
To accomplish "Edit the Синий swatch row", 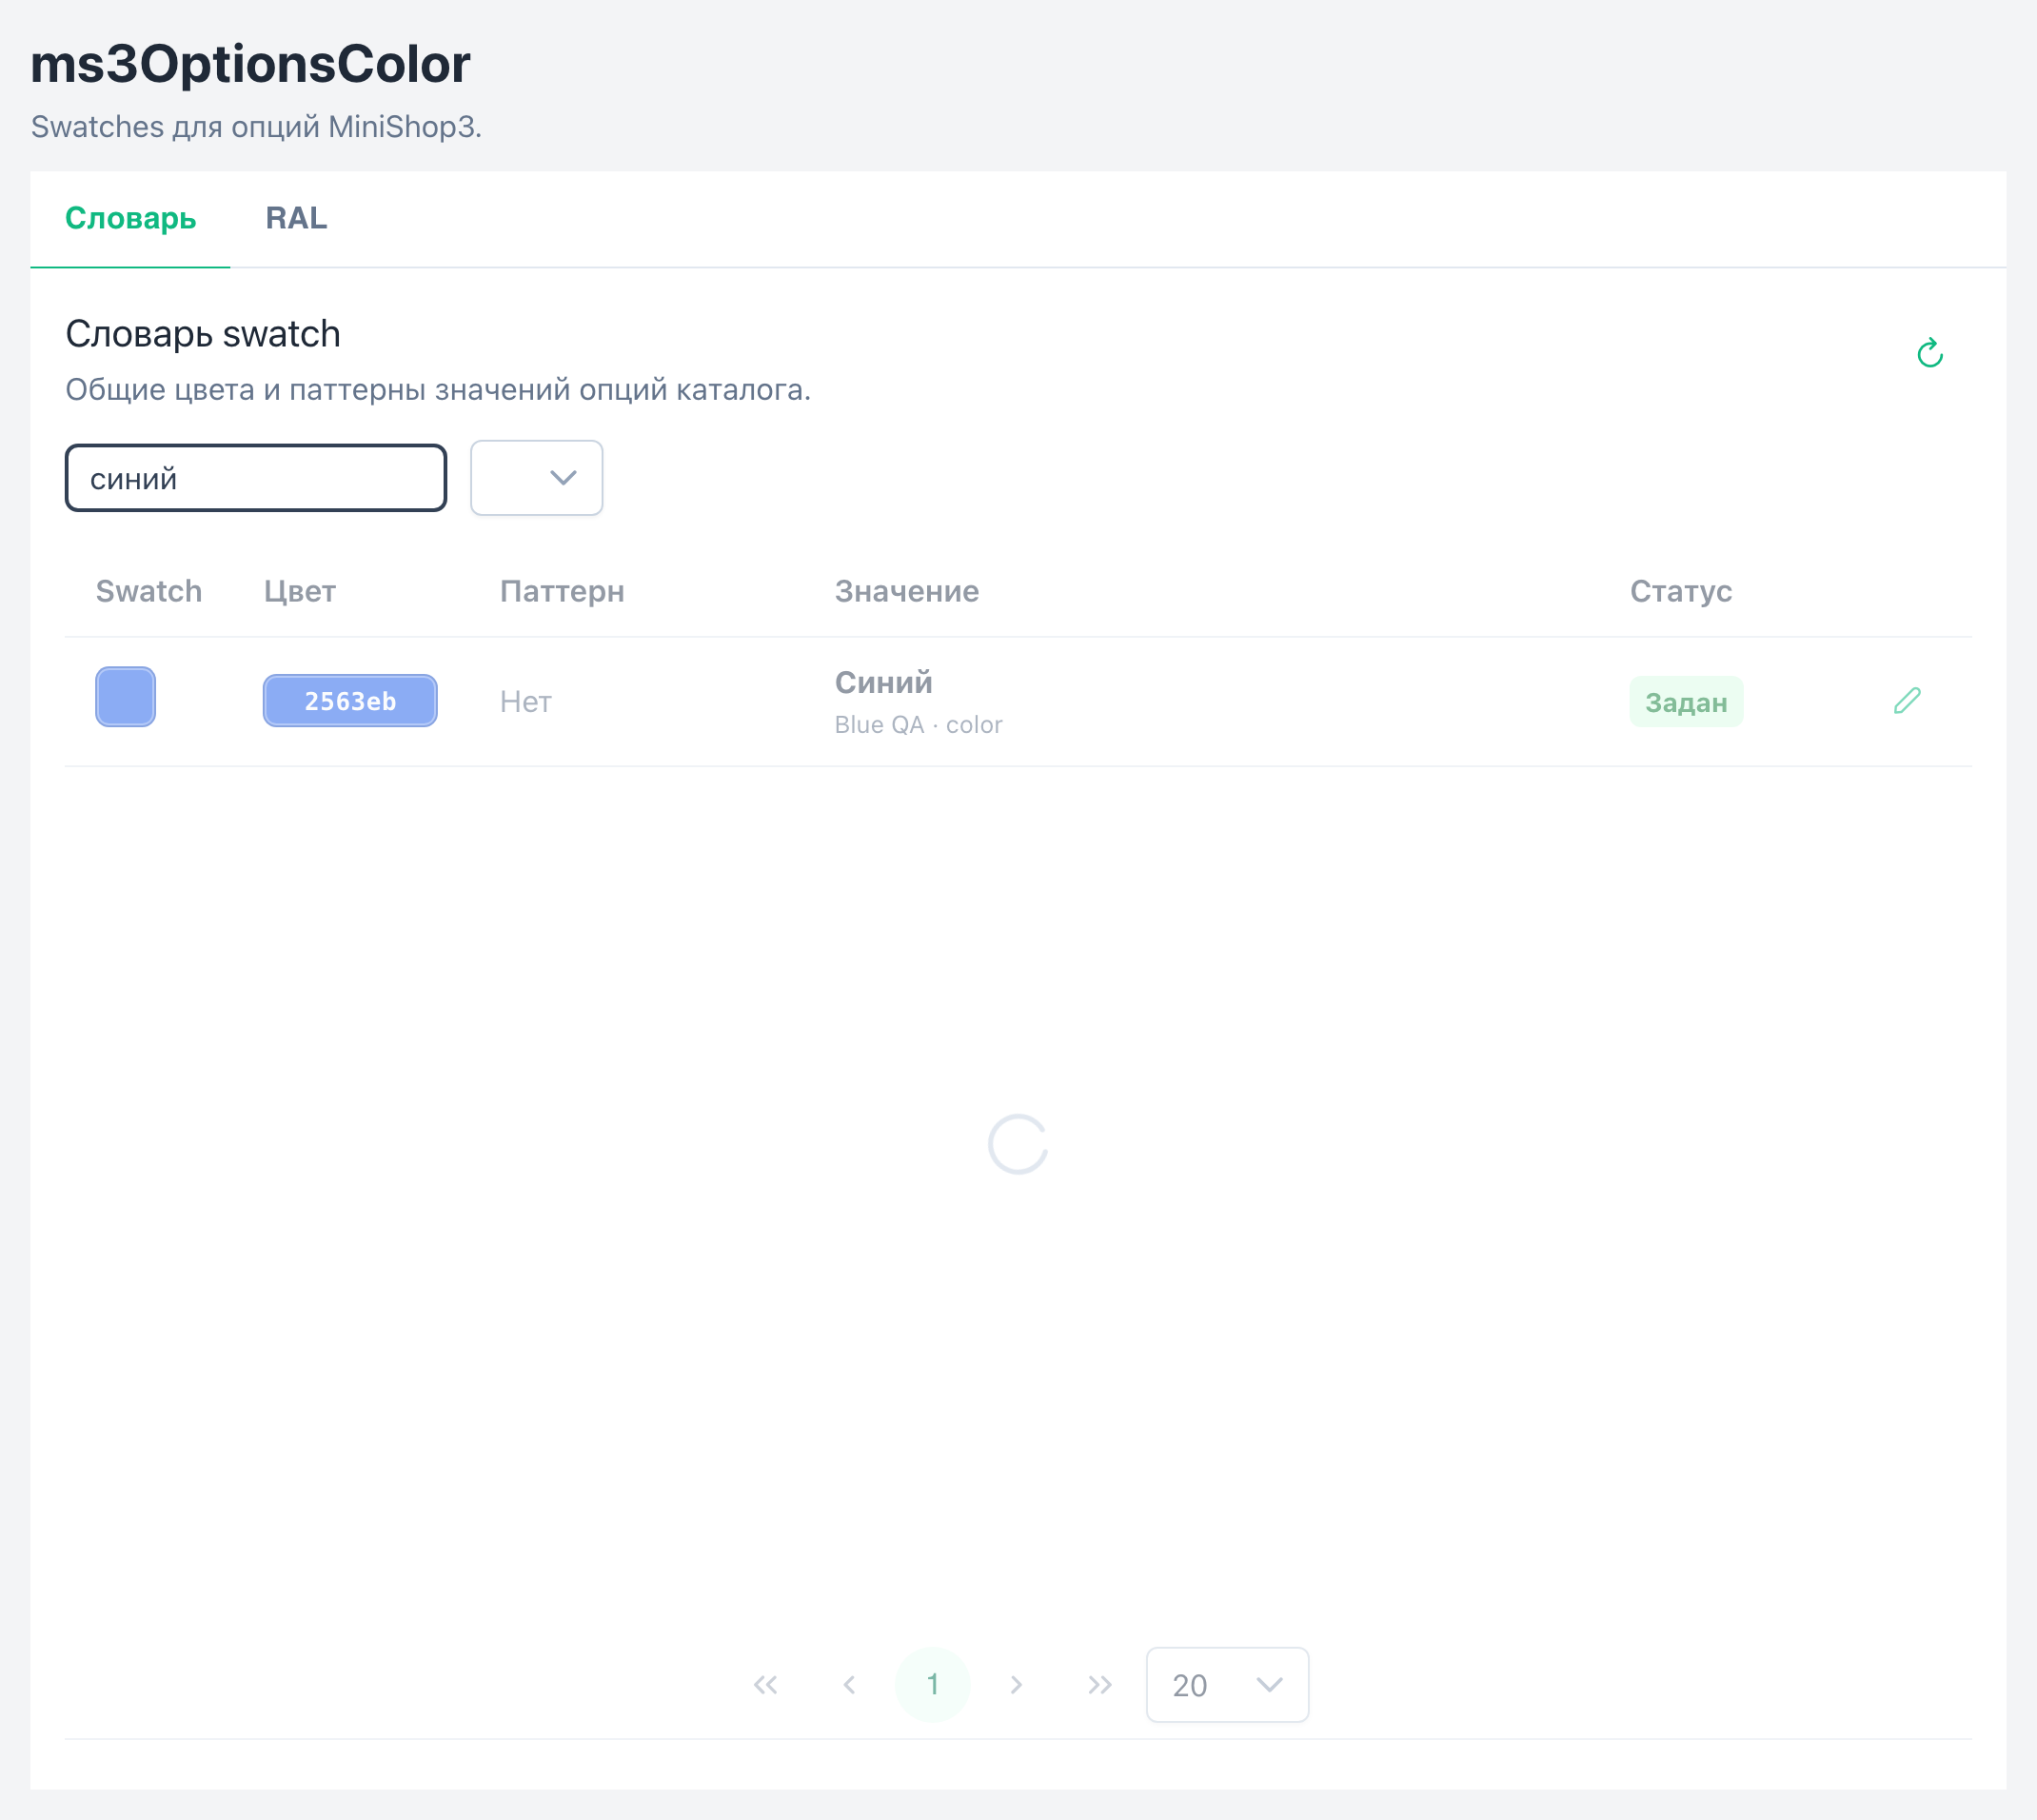I will click(x=1907, y=701).
